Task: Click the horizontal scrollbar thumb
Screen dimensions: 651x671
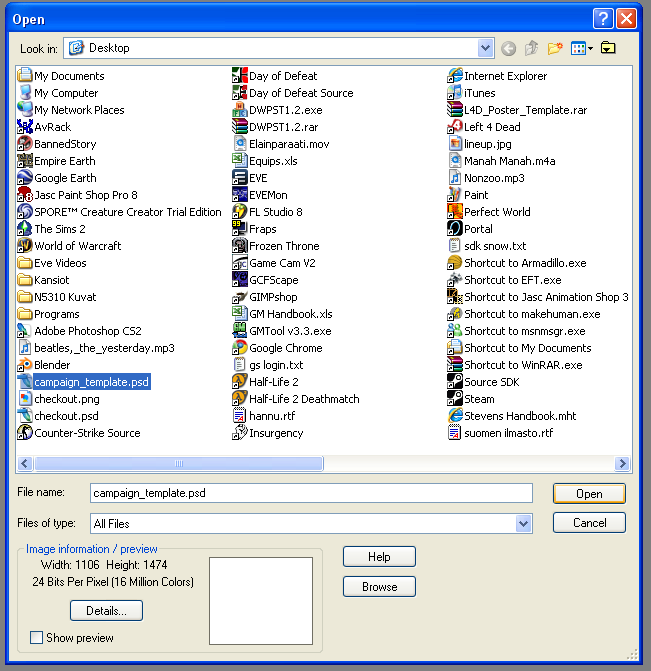Action: 179,463
